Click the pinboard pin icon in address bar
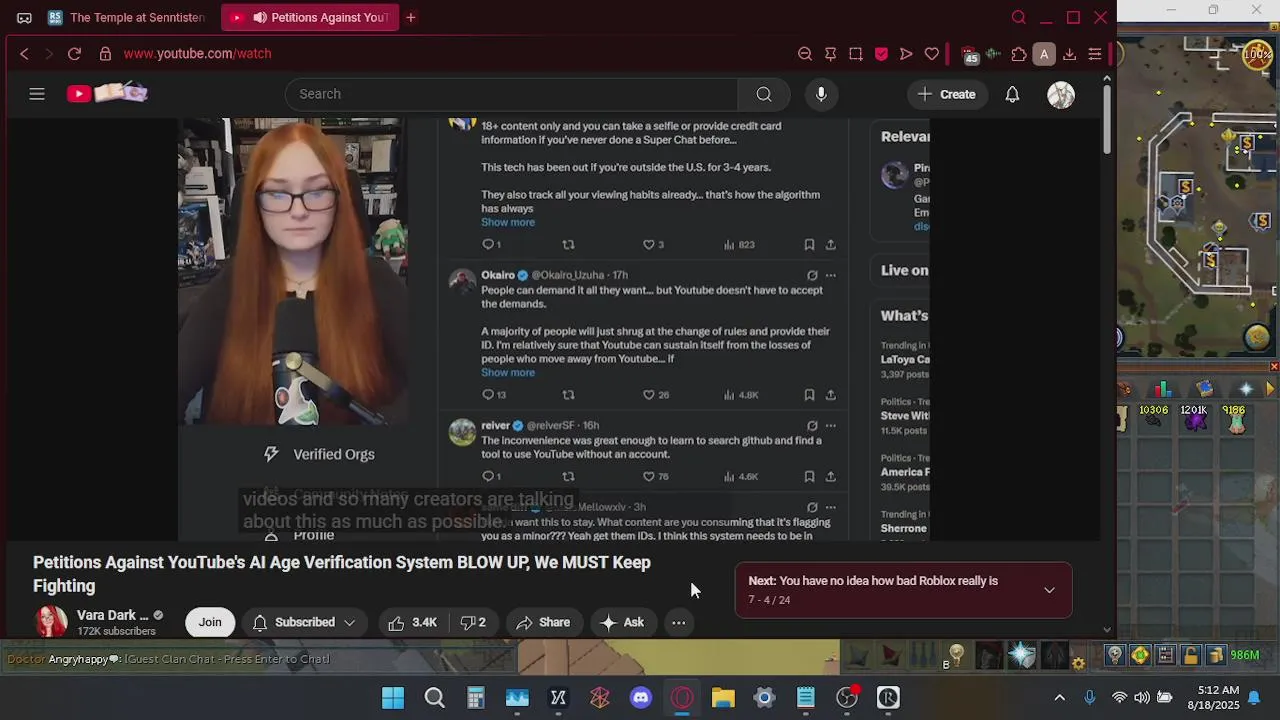The image size is (1280, 720). tap(830, 54)
